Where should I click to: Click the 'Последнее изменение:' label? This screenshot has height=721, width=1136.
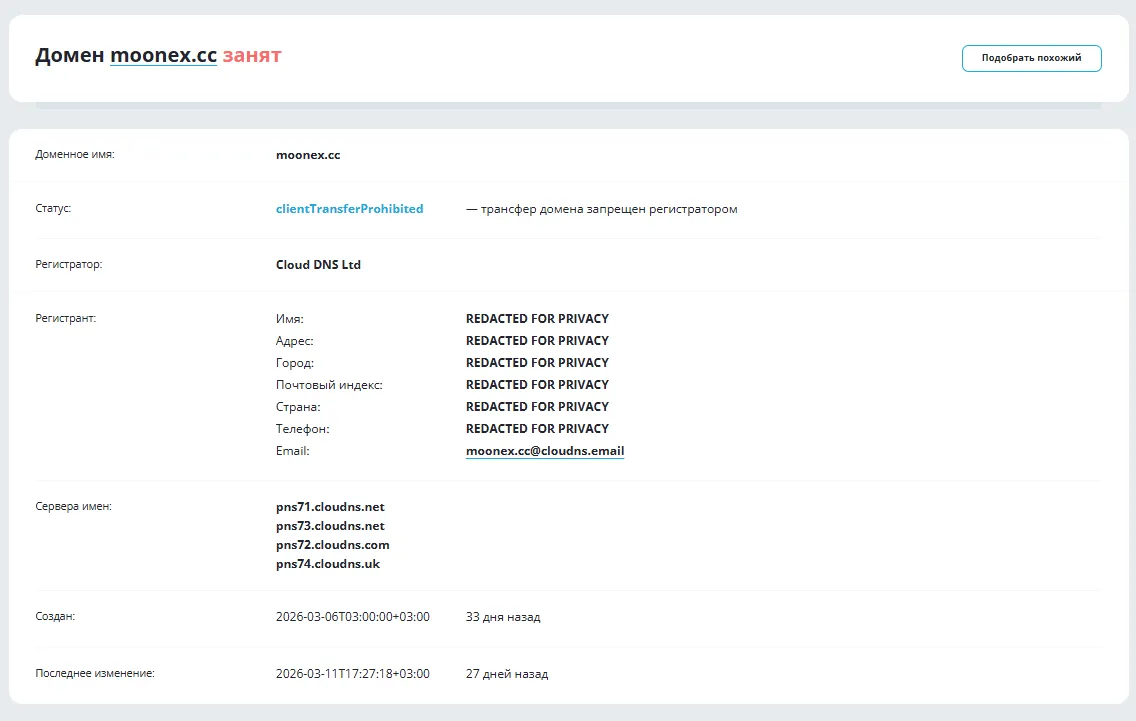coord(95,673)
